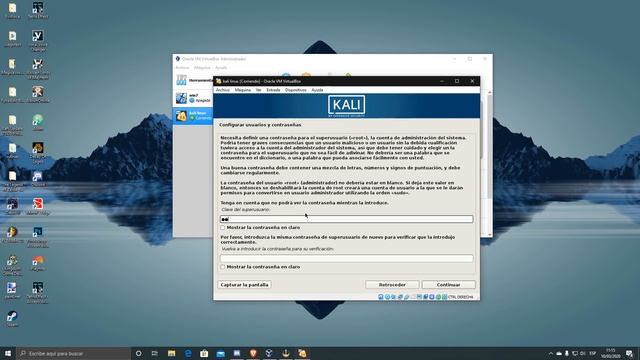Click the hard disk indicator in VM status bar

(380, 297)
